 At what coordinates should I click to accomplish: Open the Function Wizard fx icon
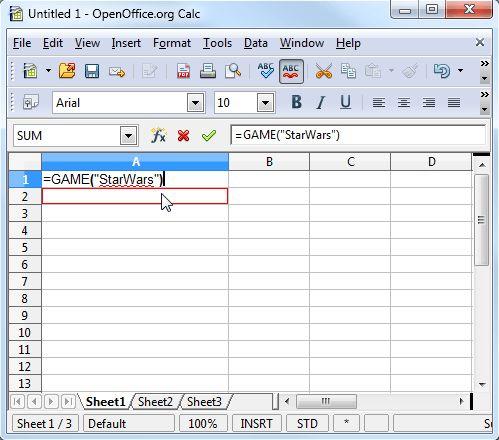click(158, 136)
